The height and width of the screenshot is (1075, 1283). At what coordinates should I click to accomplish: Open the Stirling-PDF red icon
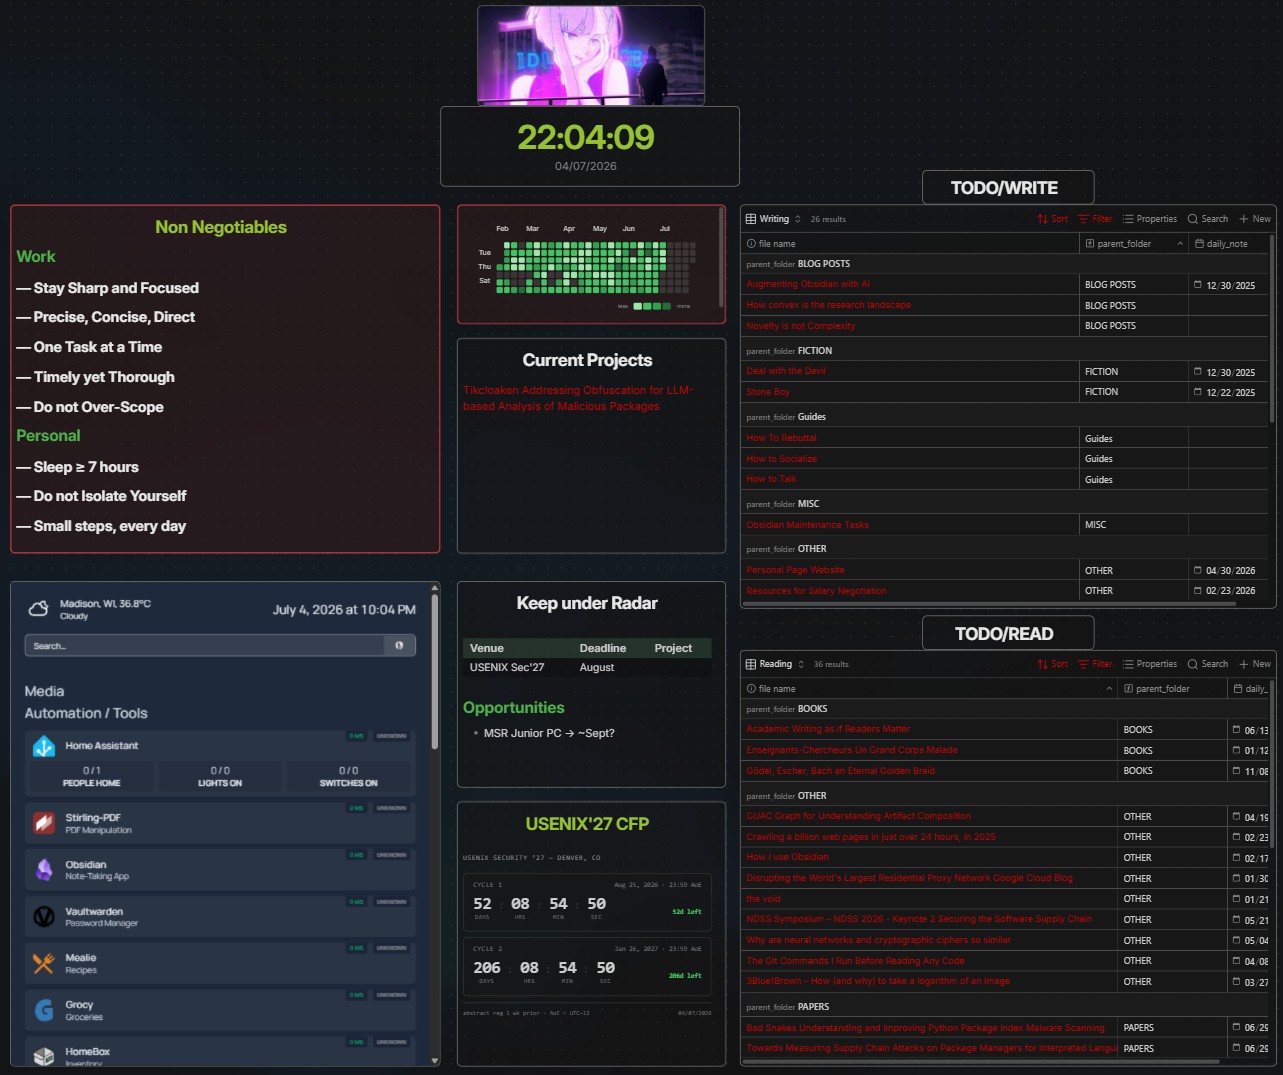[44, 823]
